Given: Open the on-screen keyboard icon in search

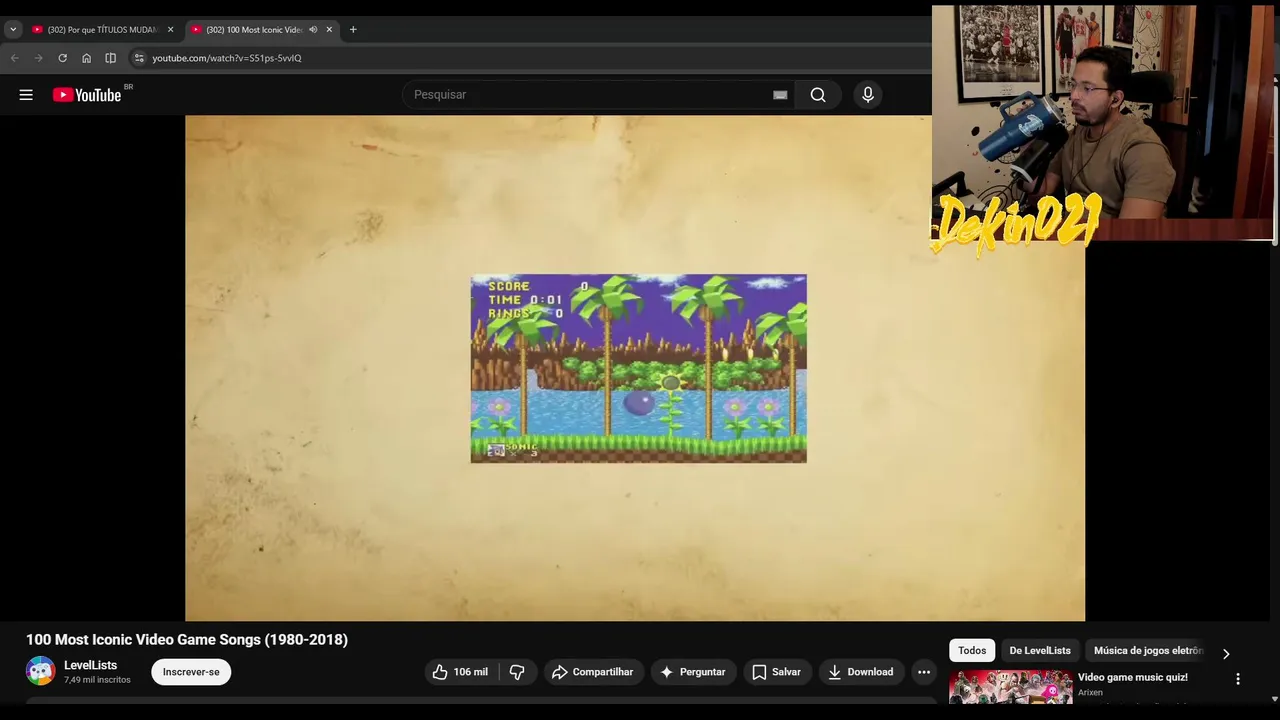Looking at the screenshot, I should pos(780,95).
